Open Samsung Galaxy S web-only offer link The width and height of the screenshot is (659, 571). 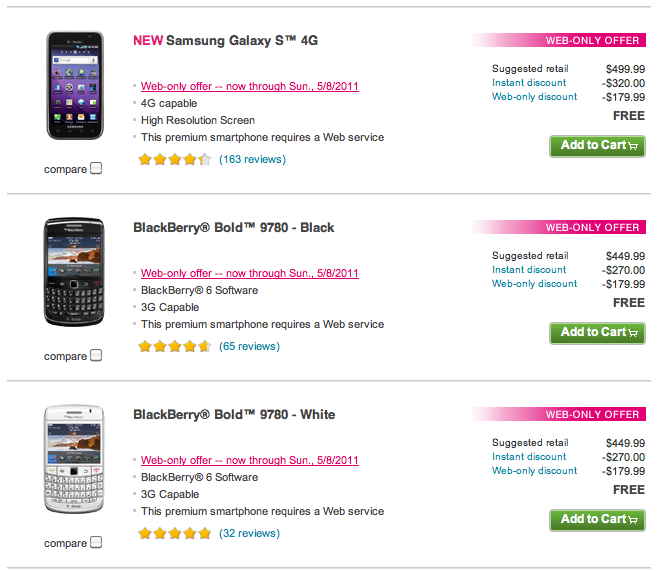click(249, 87)
